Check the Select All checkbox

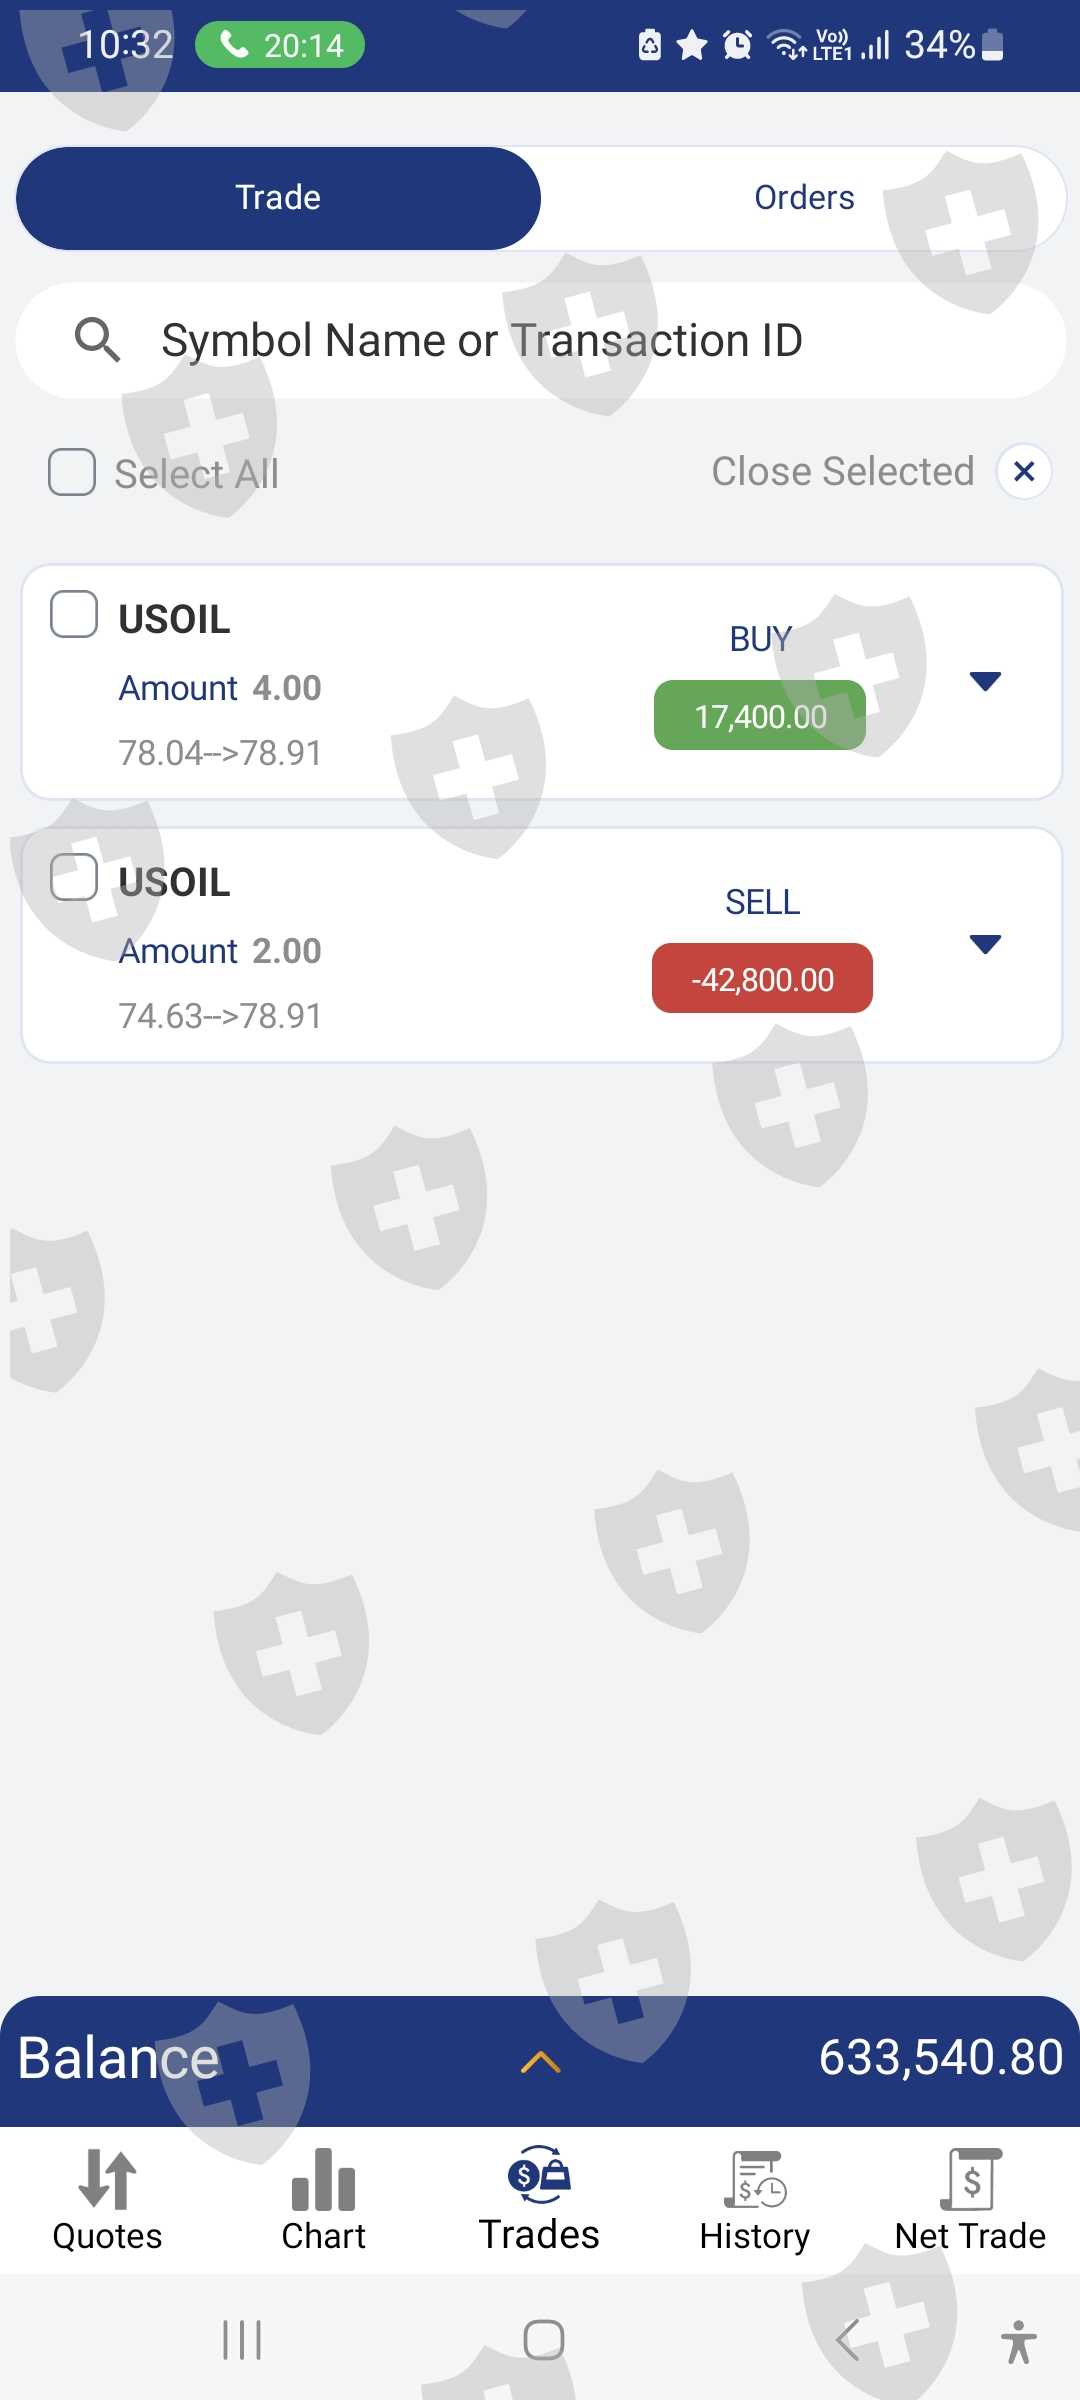click(73, 472)
